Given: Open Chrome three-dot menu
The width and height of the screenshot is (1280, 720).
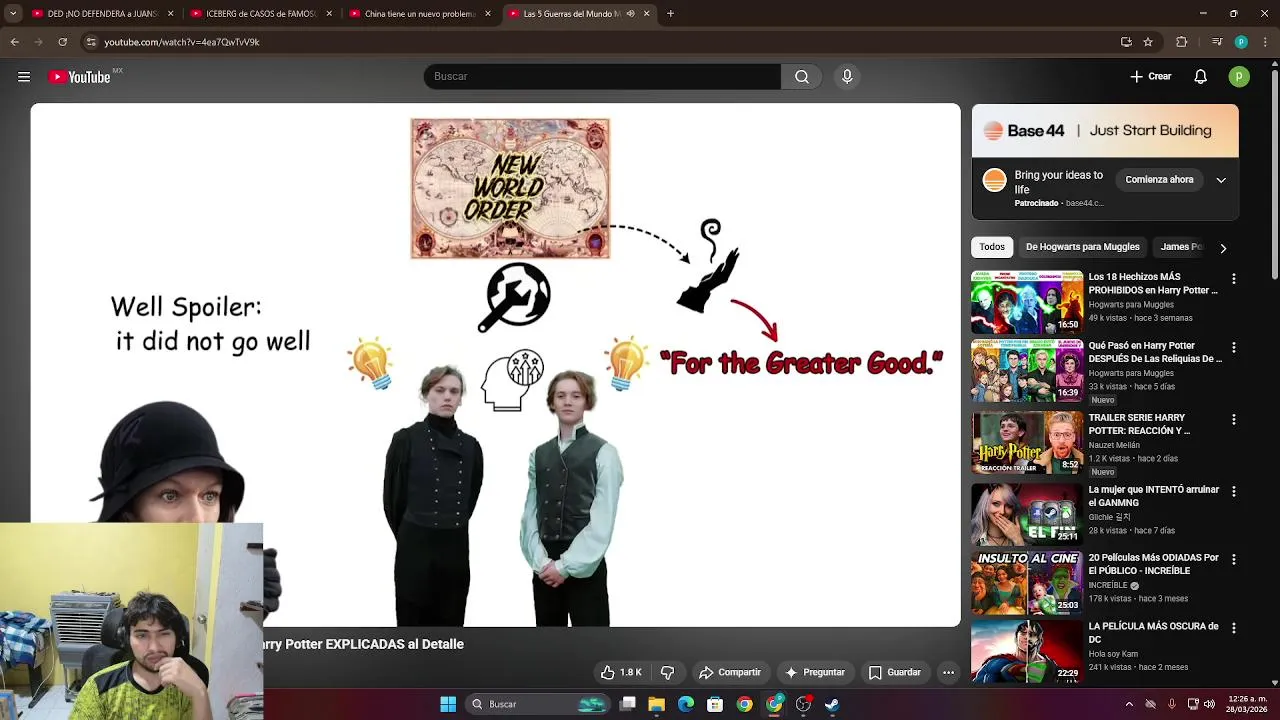Looking at the screenshot, I should (x=1266, y=42).
